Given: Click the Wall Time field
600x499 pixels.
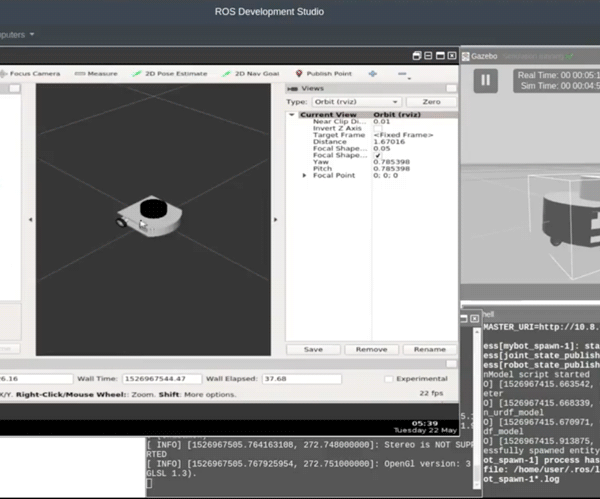Looking at the screenshot, I should [x=162, y=379].
